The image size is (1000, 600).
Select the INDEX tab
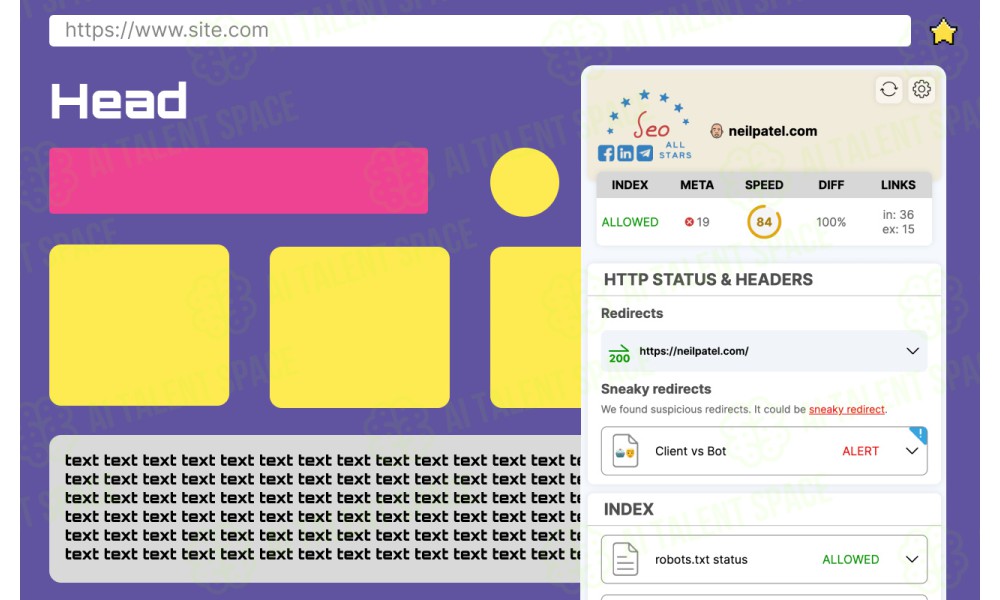coord(629,185)
